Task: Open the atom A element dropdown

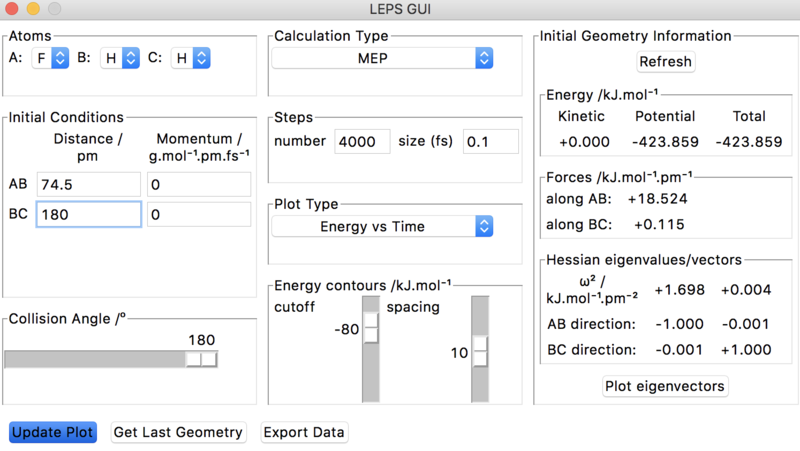Action: click(x=51, y=58)
